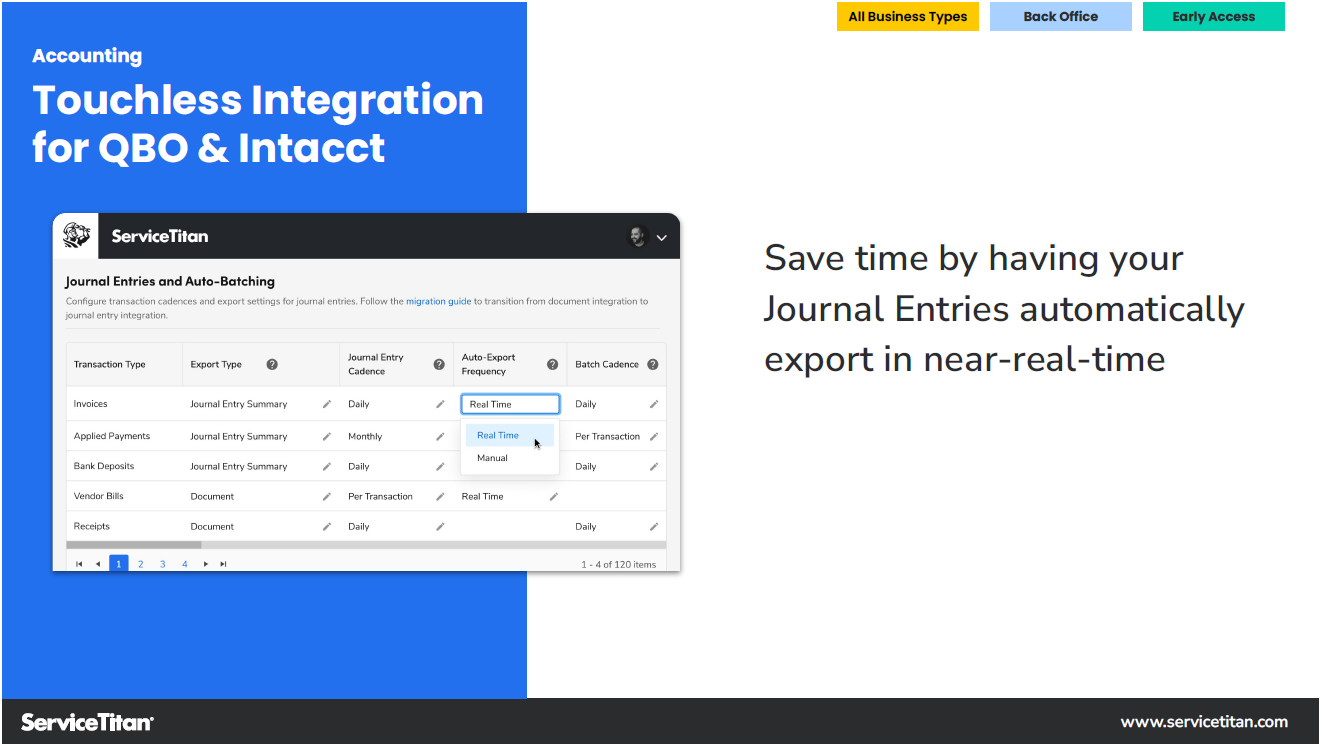Jump to the last page of results
This screenshot has width=1322, height=746.
click(222, 563)
